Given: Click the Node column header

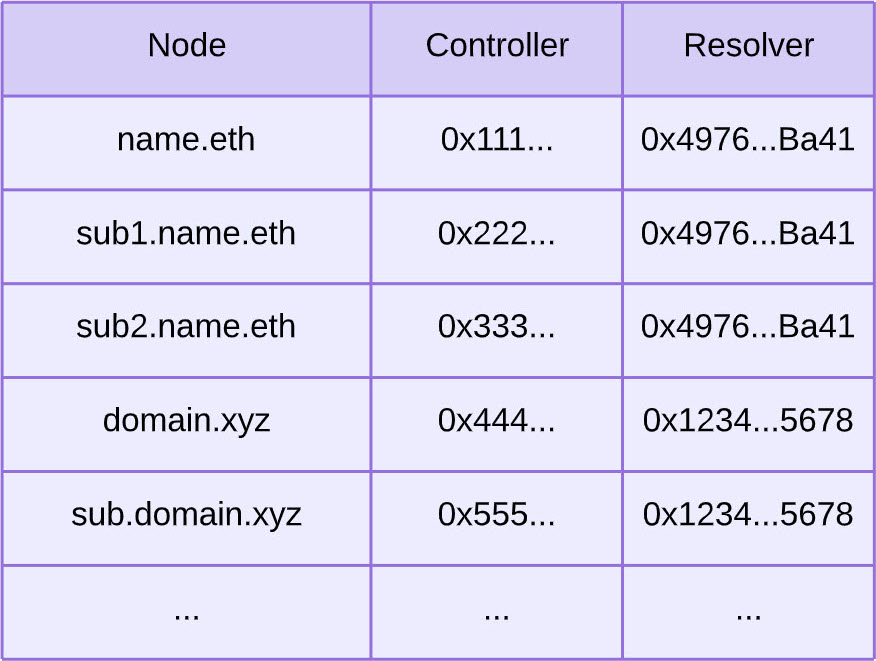Looking at the screenshot, I should click(187, 46).
